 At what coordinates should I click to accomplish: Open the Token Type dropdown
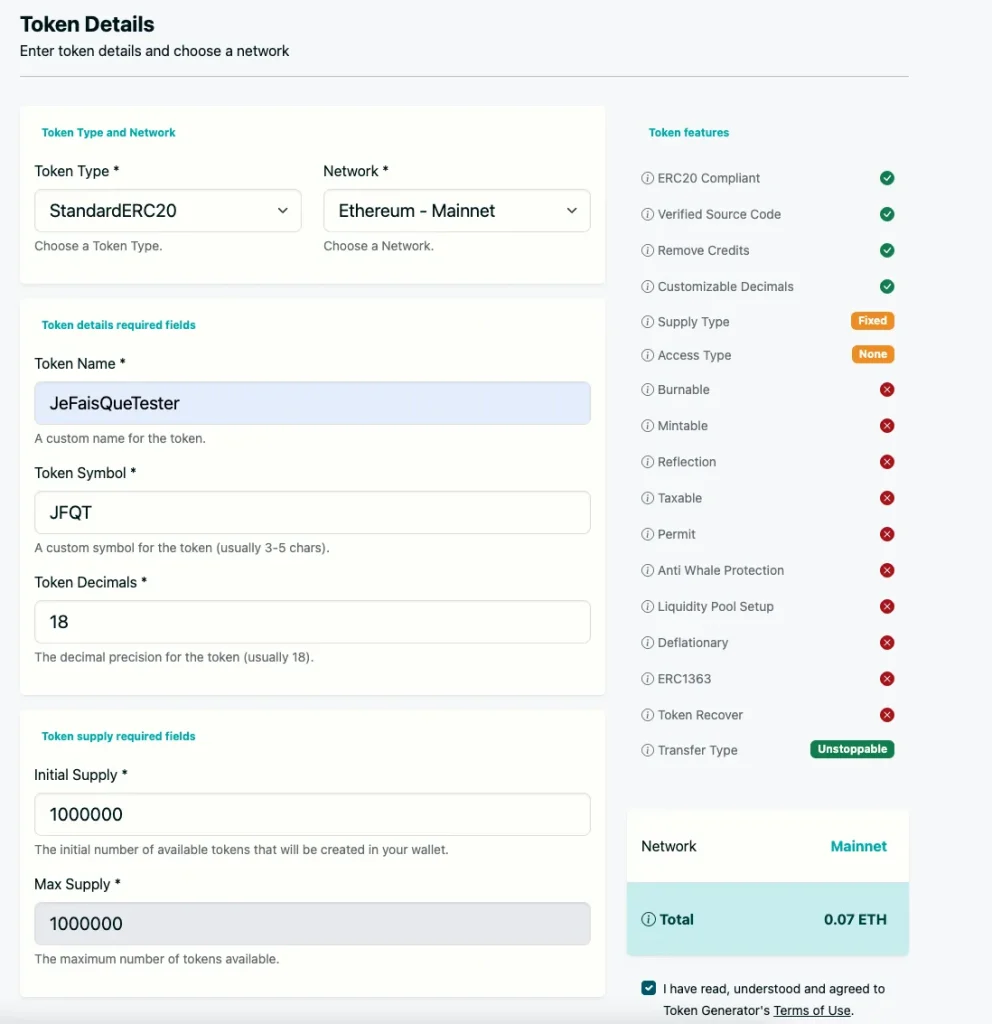(x=168, y=211)
